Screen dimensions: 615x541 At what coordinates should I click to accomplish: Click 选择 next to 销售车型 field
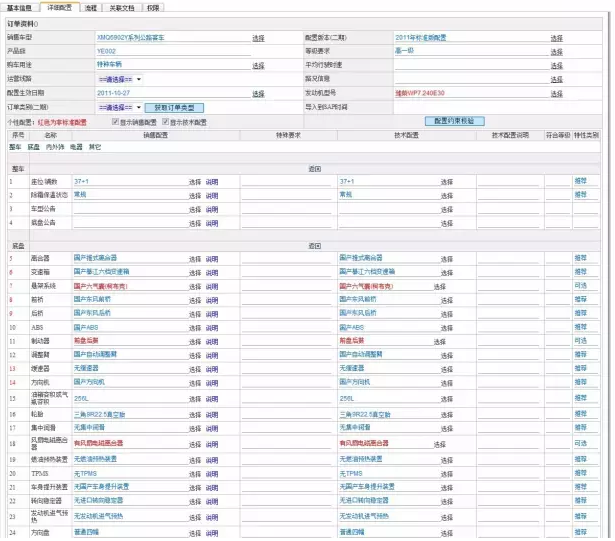258,38
